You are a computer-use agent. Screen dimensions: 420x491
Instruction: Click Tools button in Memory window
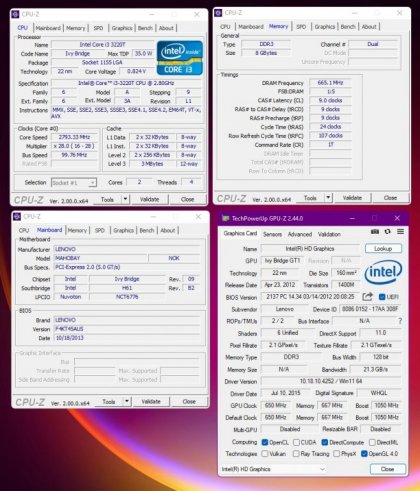[310, 198]
